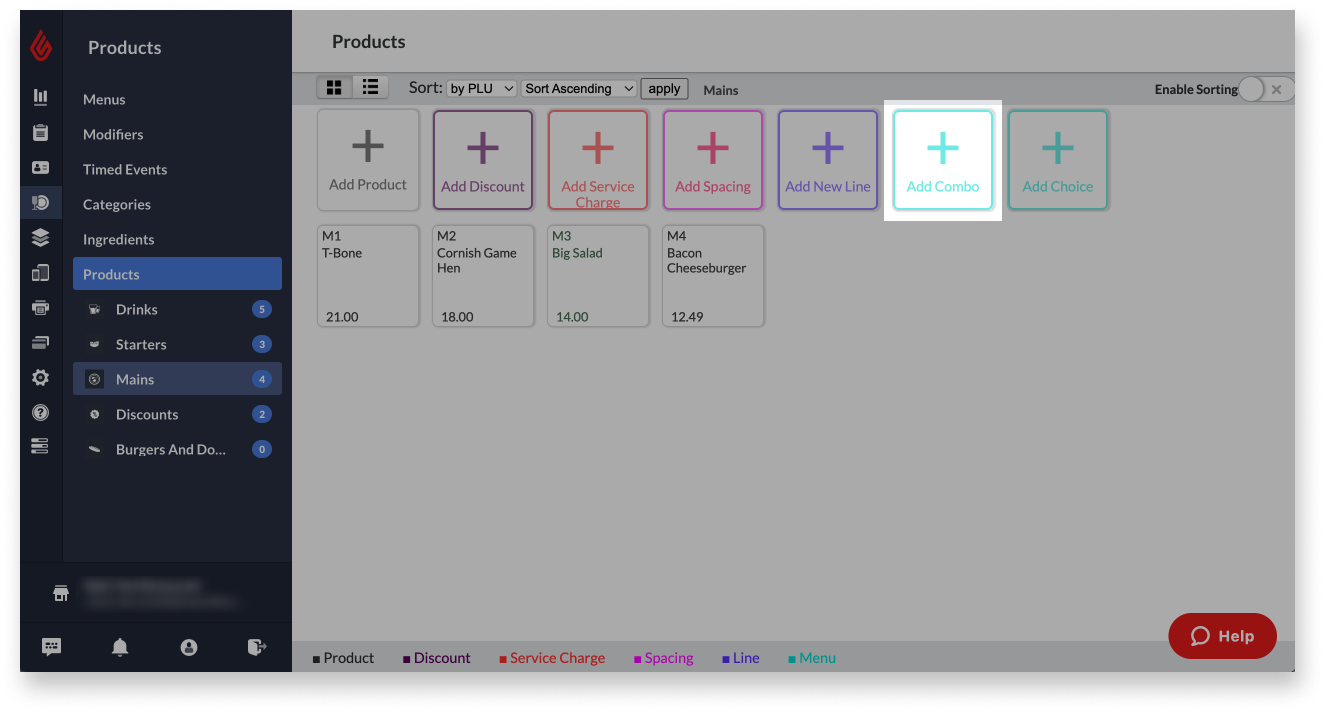1325x712 pixels.
Task: Switch to grid view layout
Action: (335, 88)
